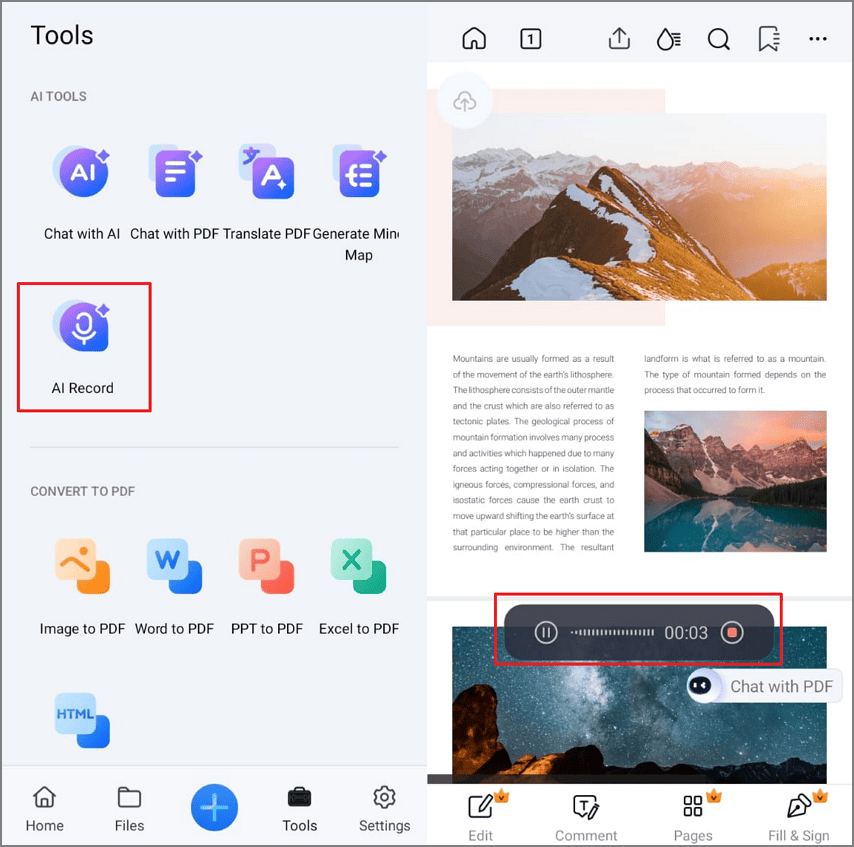The width and height of the screenshot is (854, 847).
Task: Tap the share/export icon
Action: [619, 39]
